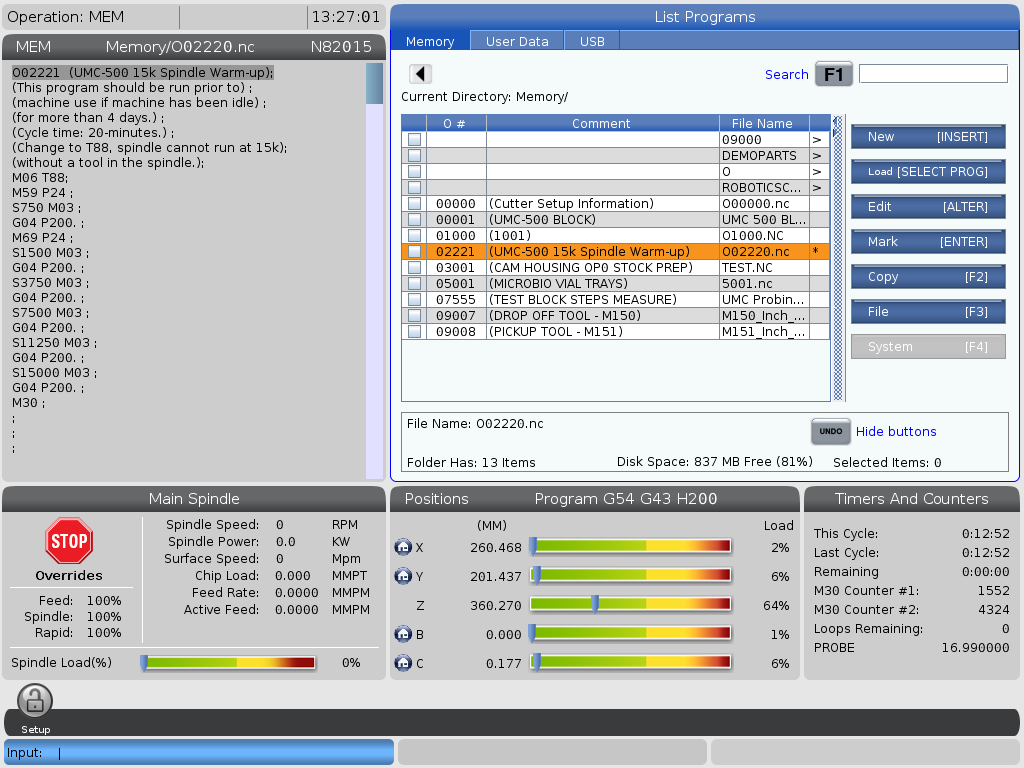This screenshot has width=1024, height=768.
Task: Click the New [INSERT] button
Action: point(927,136)
